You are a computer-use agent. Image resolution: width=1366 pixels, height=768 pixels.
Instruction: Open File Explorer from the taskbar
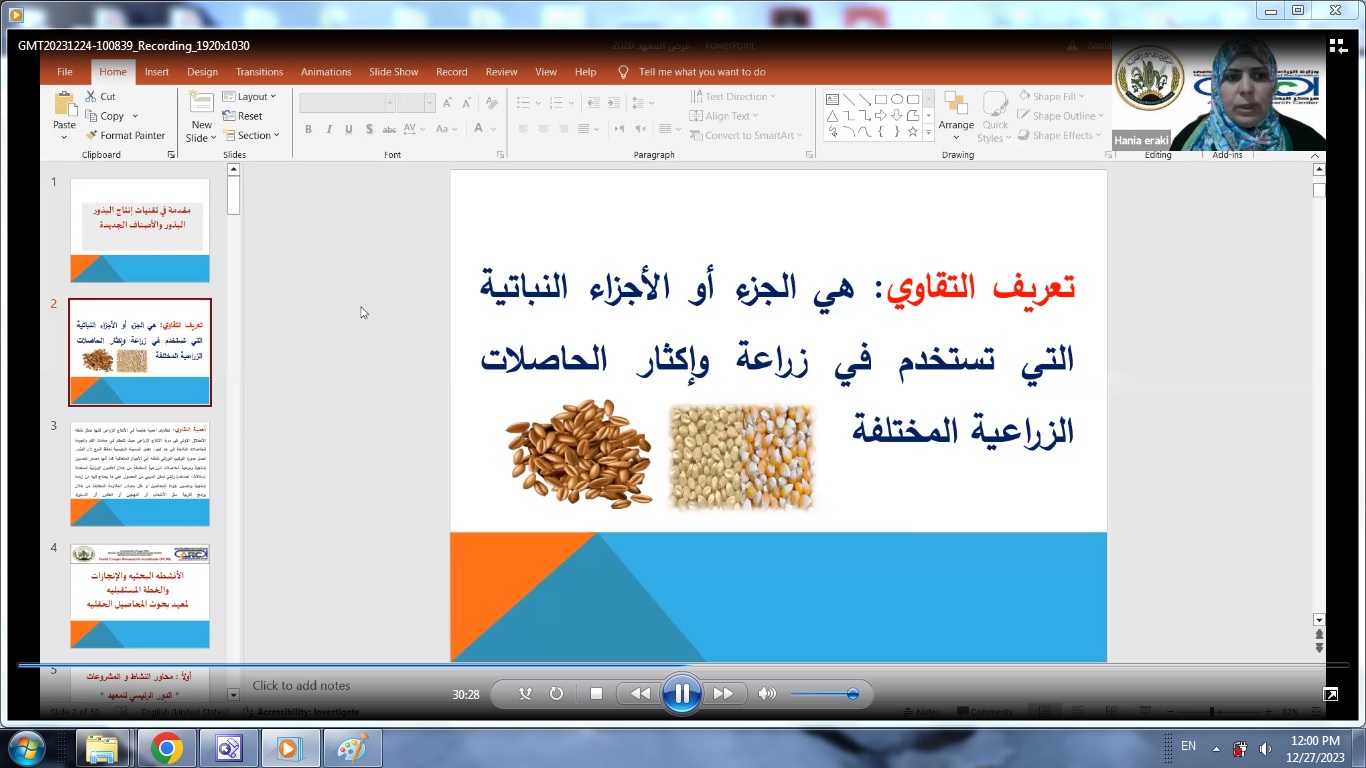(x=103, y=748)
